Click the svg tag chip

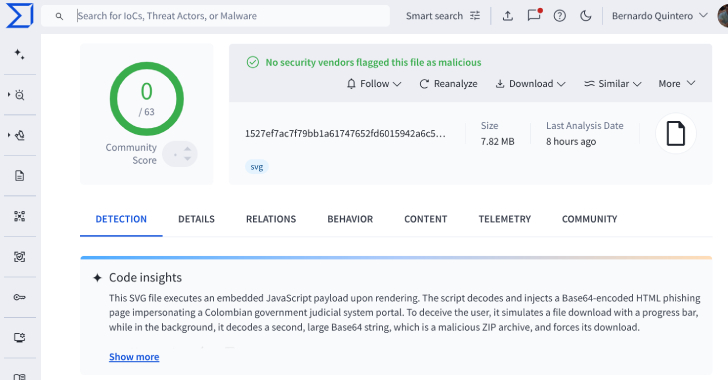(x=257, y=167)
